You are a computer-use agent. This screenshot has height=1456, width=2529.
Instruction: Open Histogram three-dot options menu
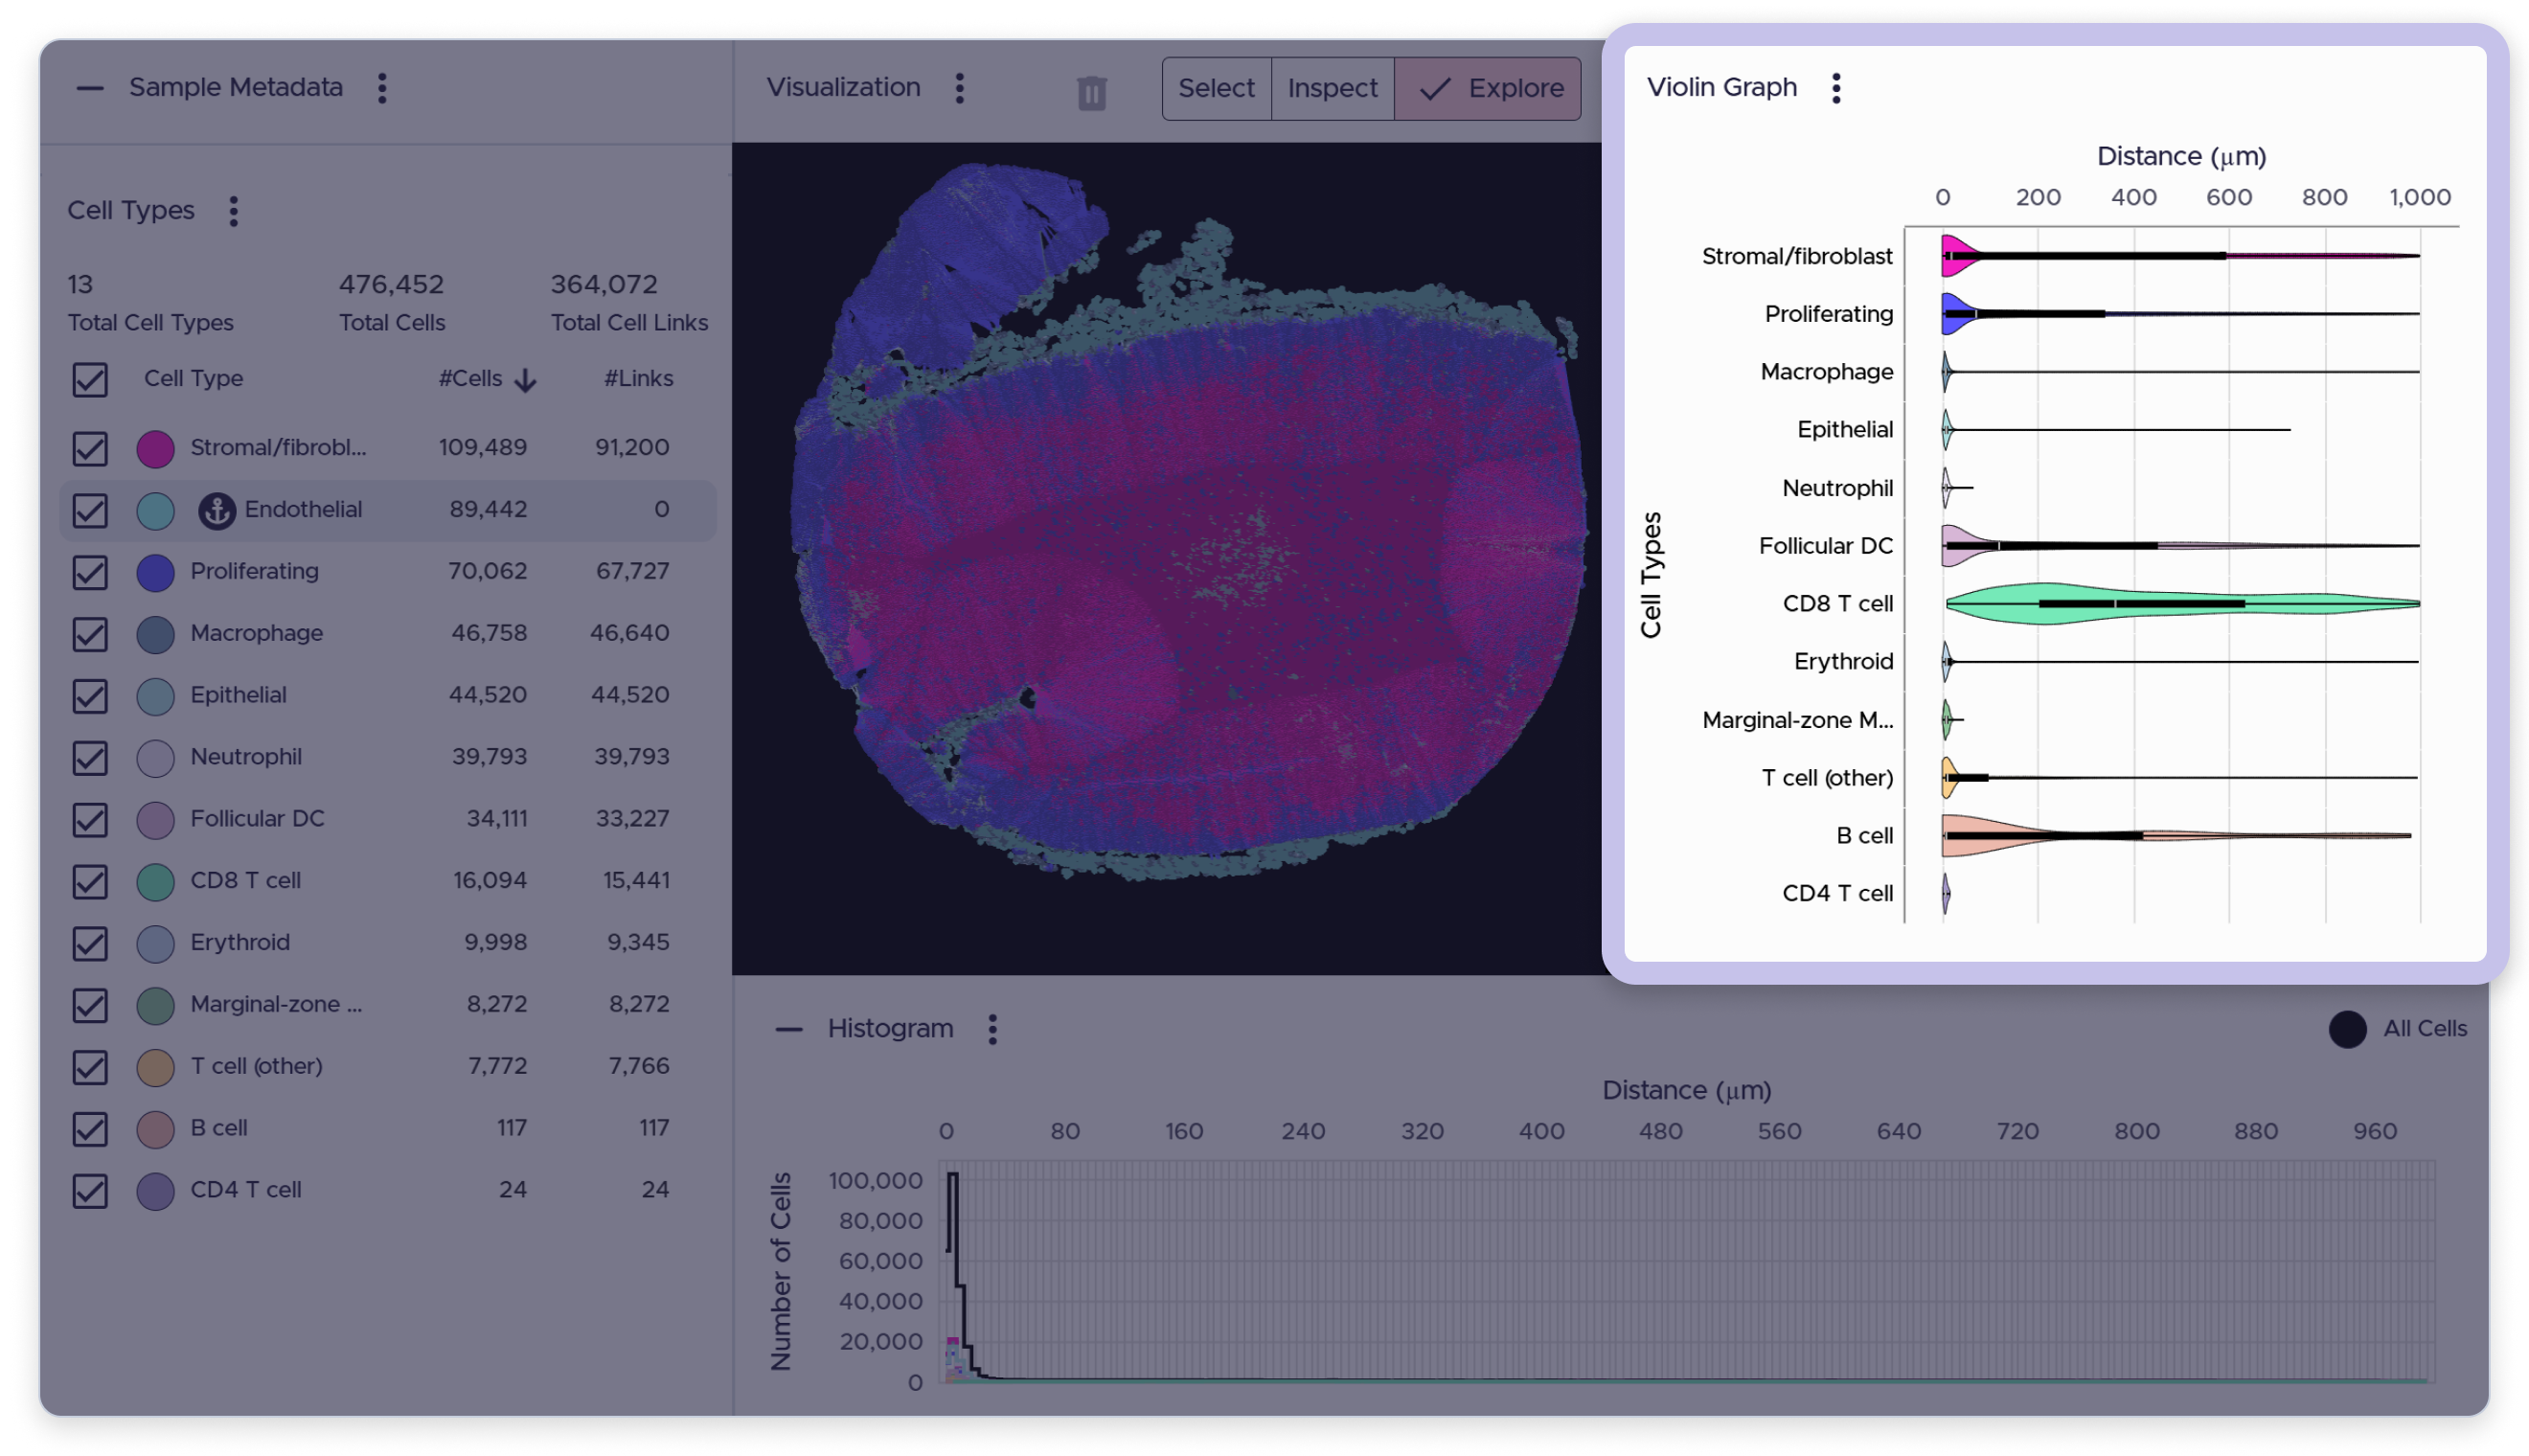pyautogui.click(x=992, y=1029)
